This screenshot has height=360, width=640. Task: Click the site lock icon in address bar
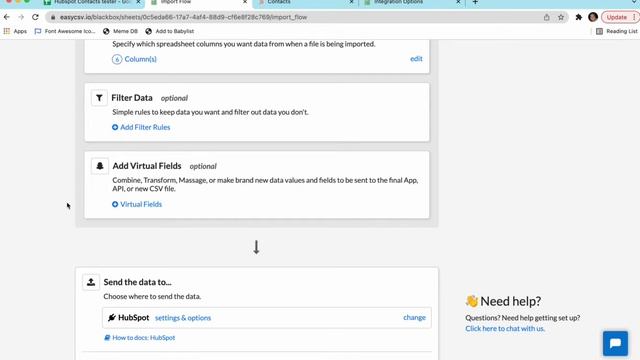tap(53, 17)
